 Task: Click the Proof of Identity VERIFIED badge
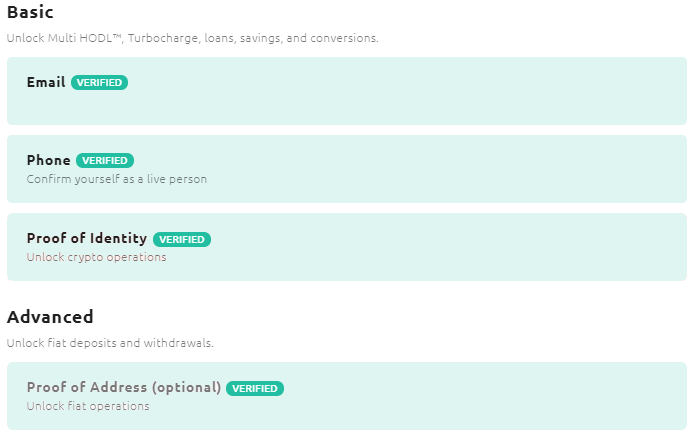coord(182,239)
